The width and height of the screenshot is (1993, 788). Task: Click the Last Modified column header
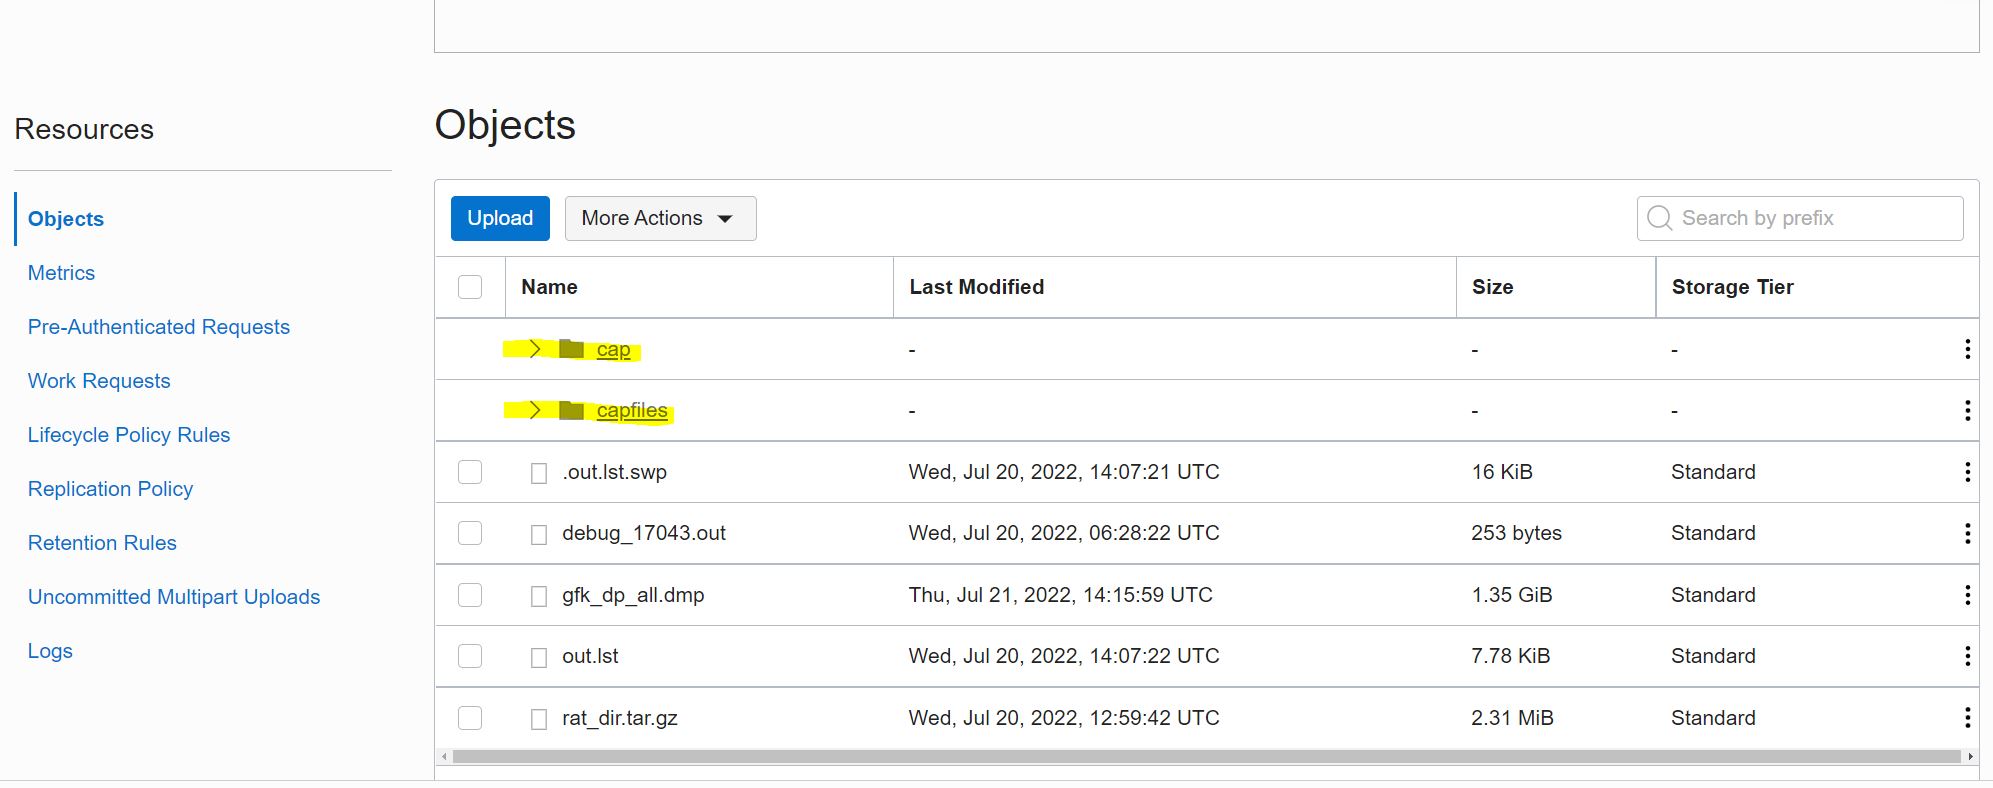coord(976,287)
